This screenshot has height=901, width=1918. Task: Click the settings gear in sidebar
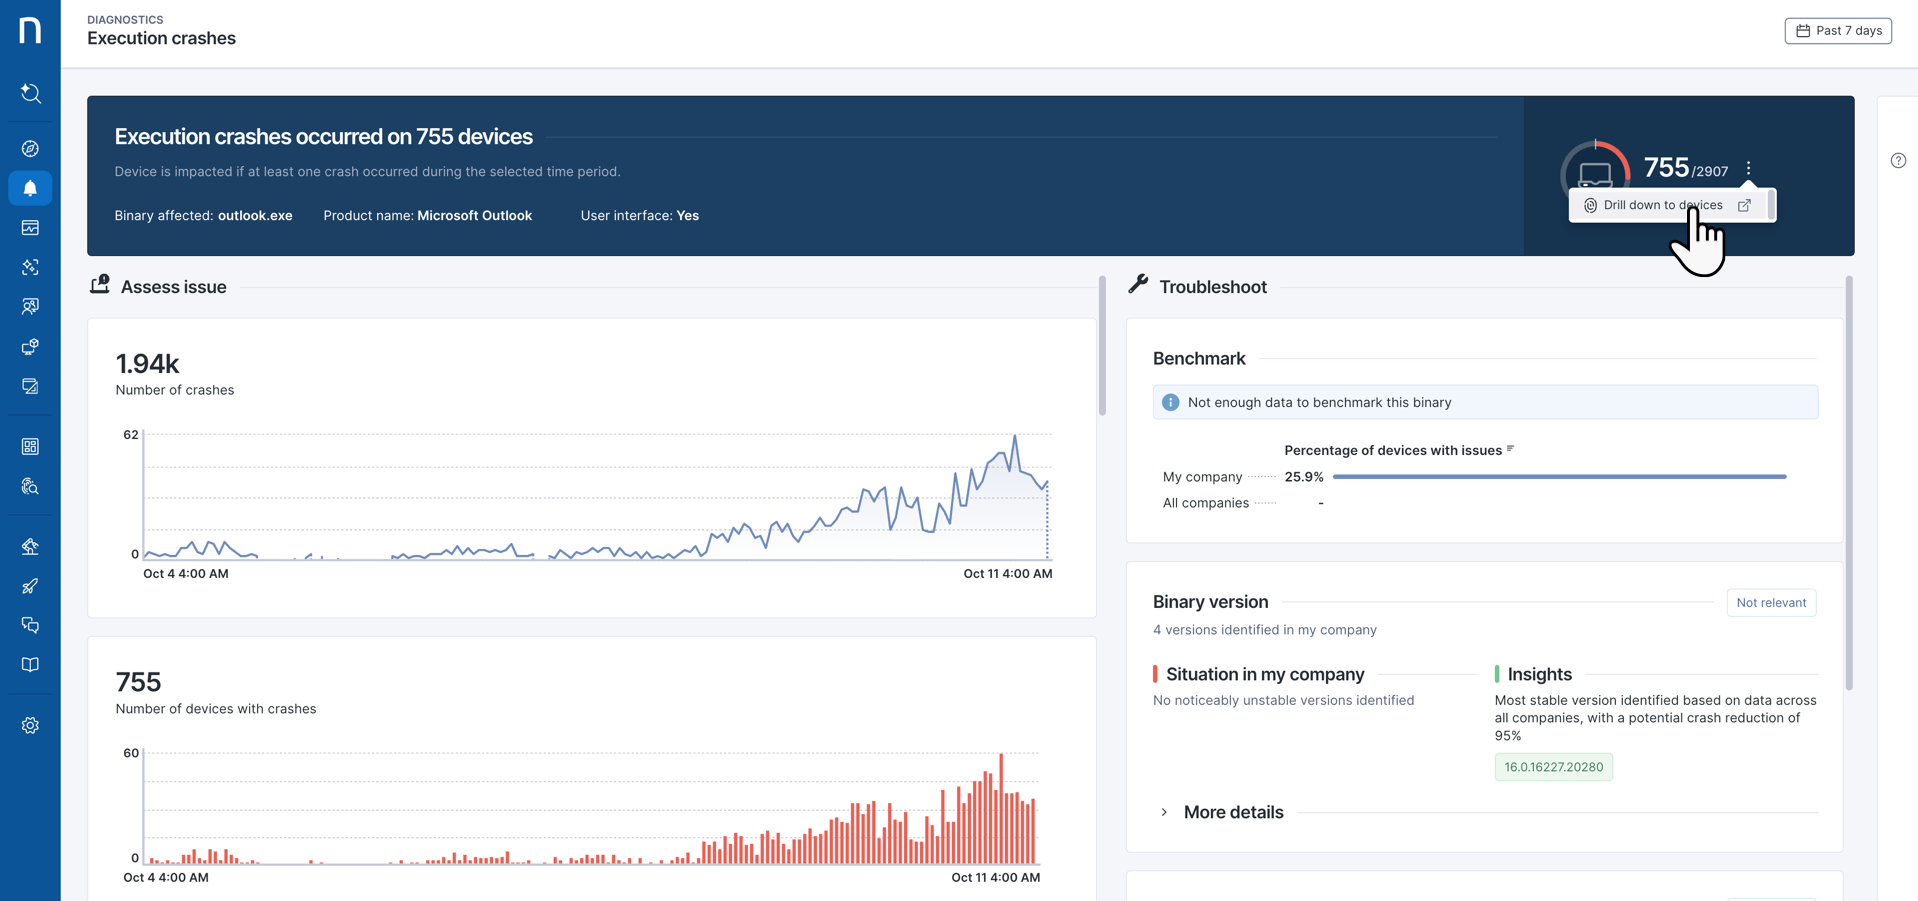pos(30,725)
